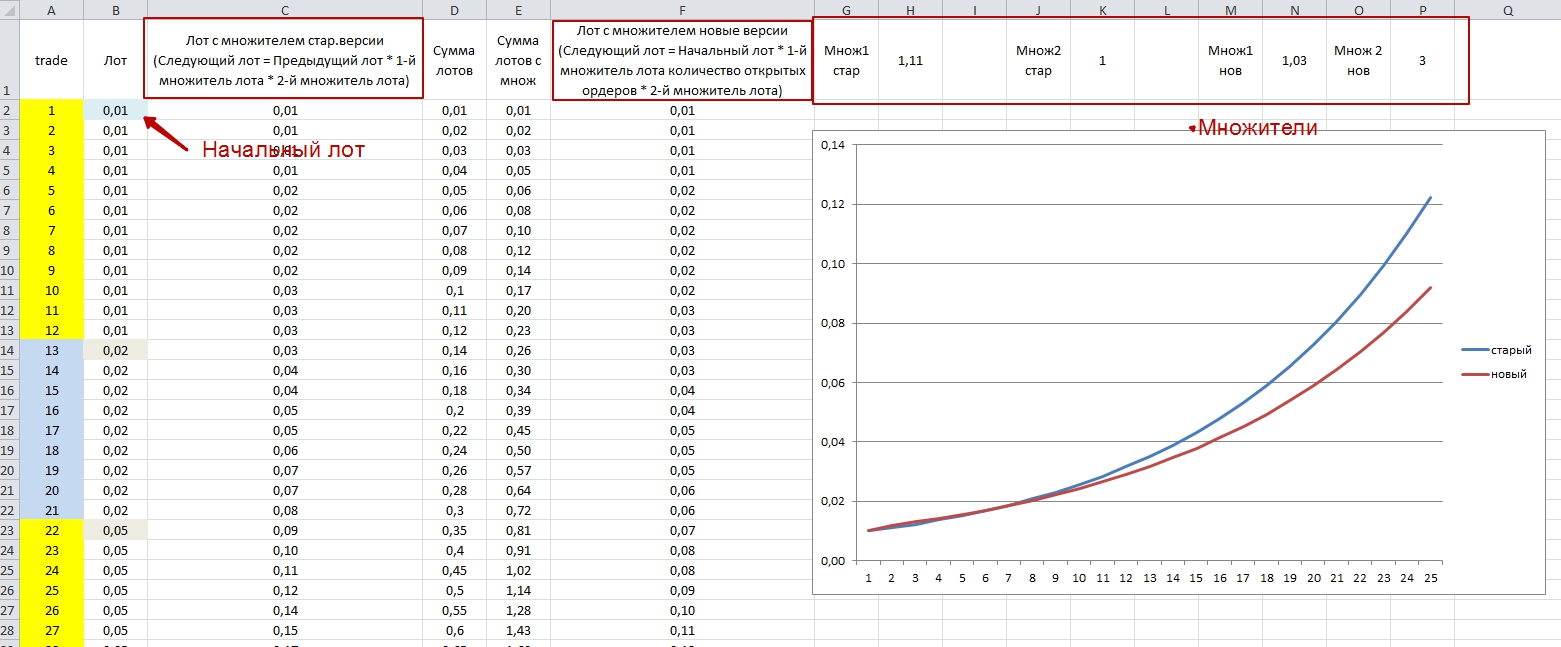Select the 1,03 multiplier value cell
The width and height of the screenshot is (1561, 647).
[1294, 60]
